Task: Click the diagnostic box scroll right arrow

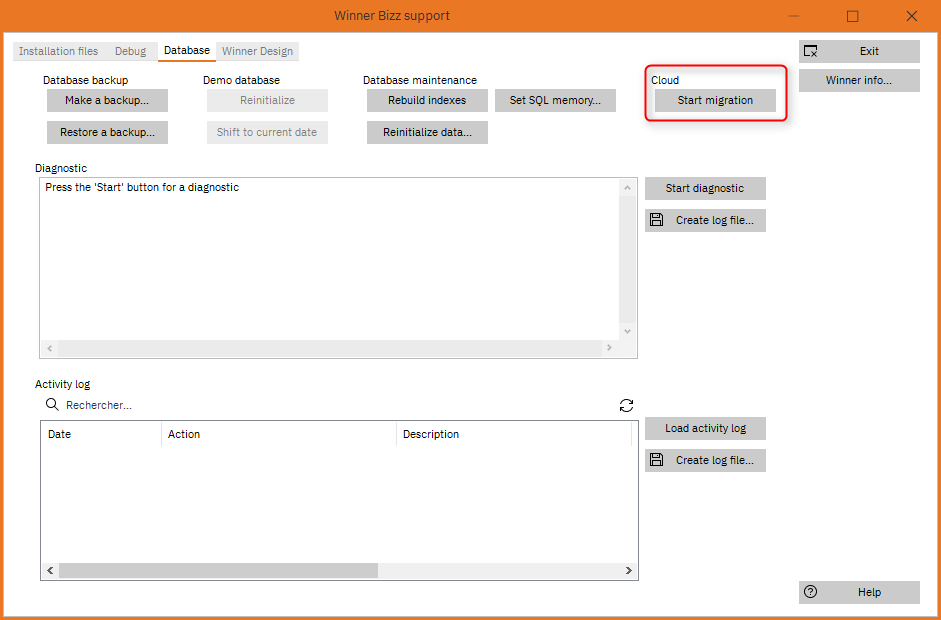Action: [609, 348]
